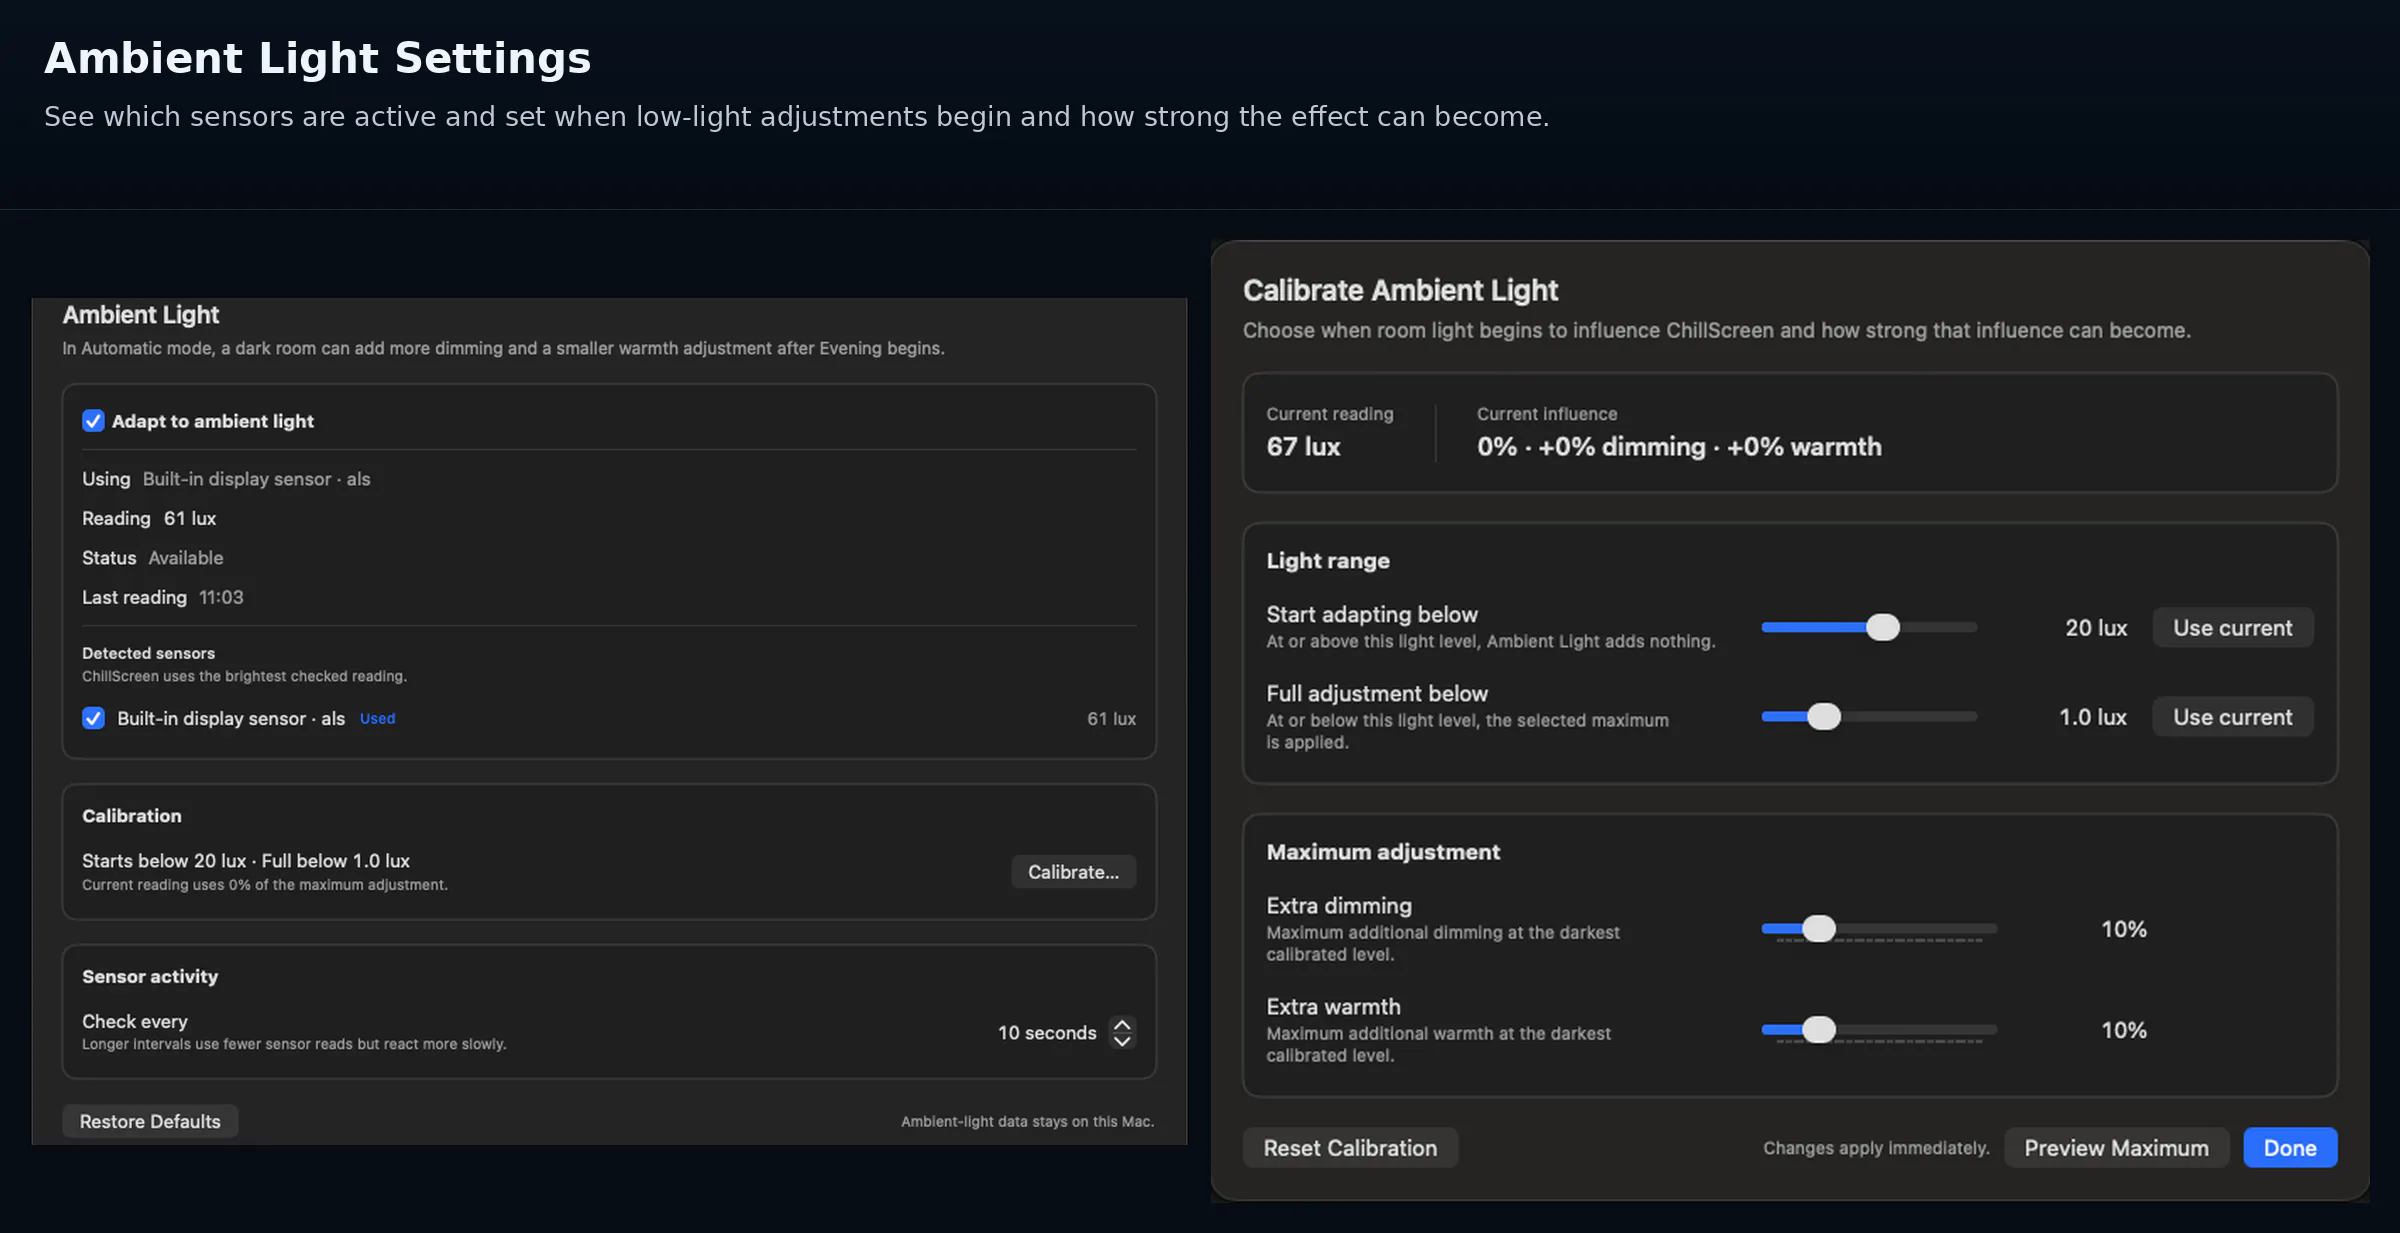
Task: Click the Light range section heading
Action: pyautogui.click(x=1328, y=561)
